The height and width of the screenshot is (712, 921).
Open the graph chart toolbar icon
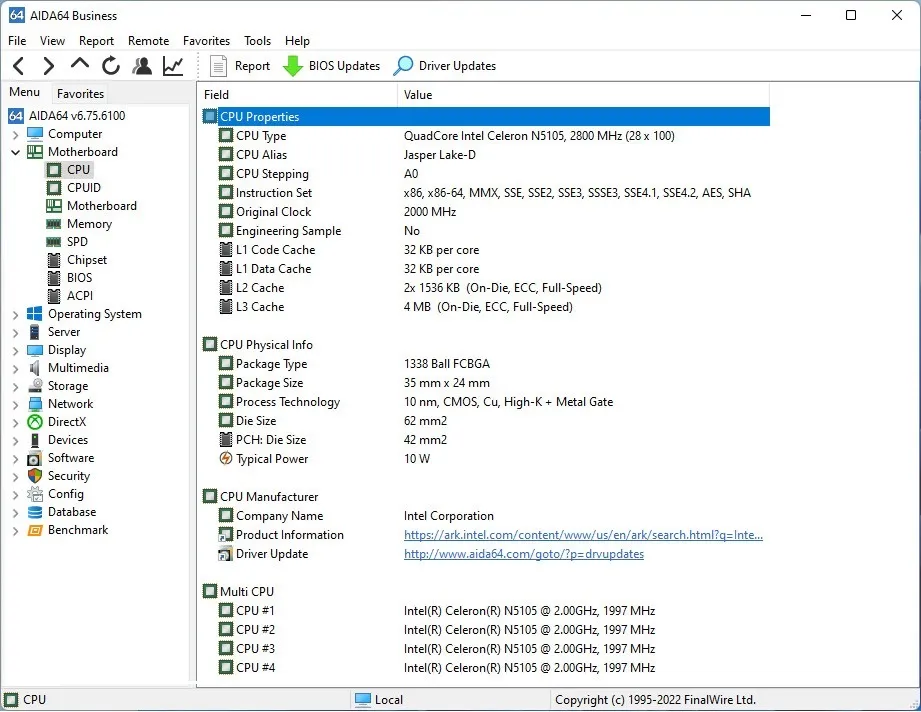click(173, 66)
